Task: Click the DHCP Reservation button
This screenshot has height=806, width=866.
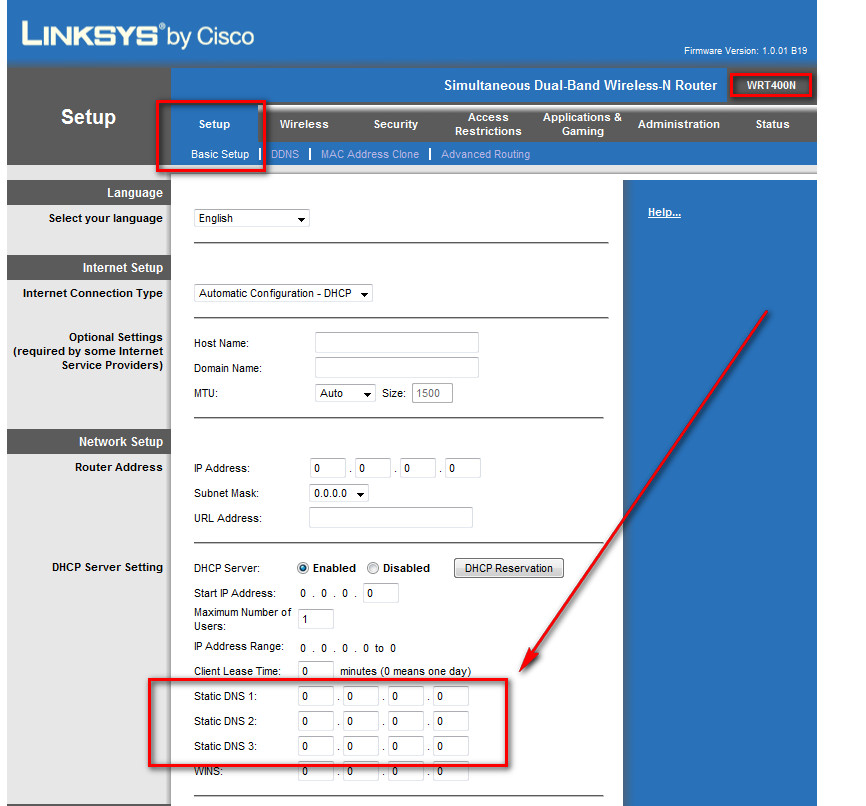Action: 508,567
